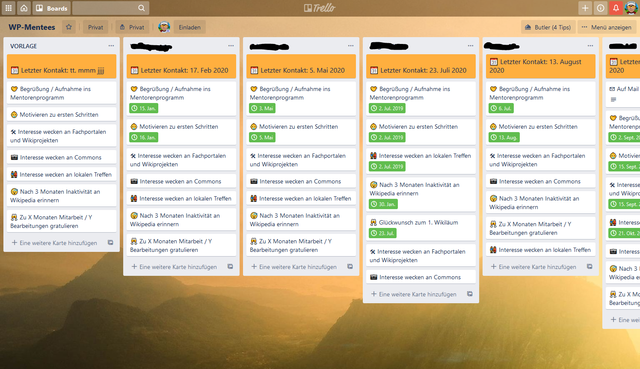The image size is (640, 369).
Task: Open Nach 3 Monaten Inaktivität card in VORLAGE
Action: pos(62,196)
